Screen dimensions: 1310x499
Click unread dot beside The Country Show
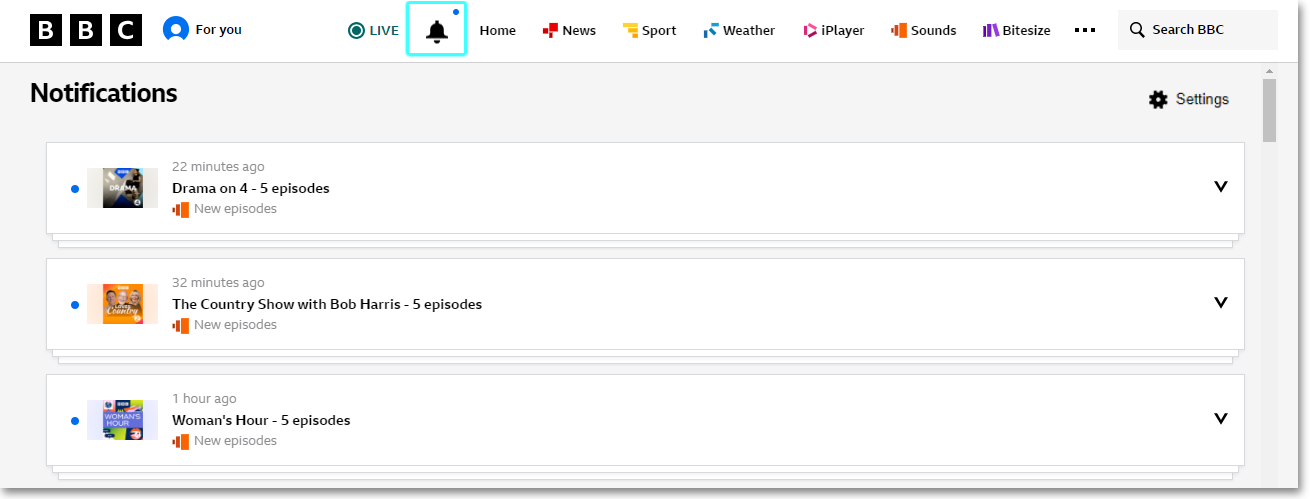coord(75,304)
